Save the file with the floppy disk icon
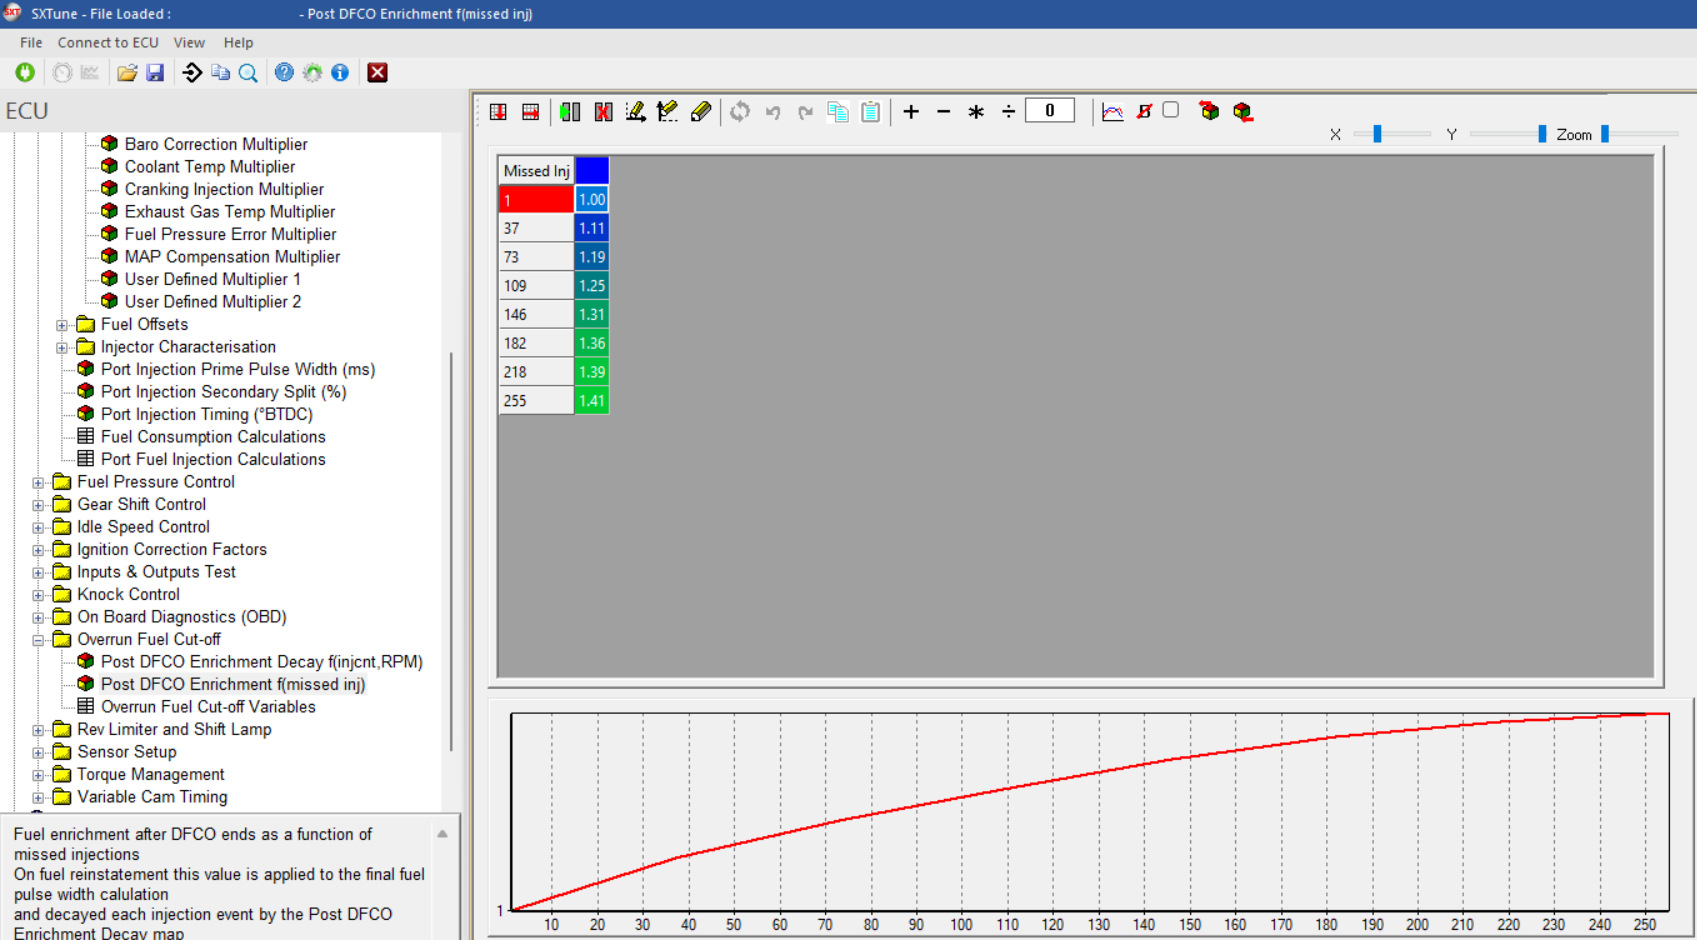The image size is (1697, 940). [x=155, y=72]
